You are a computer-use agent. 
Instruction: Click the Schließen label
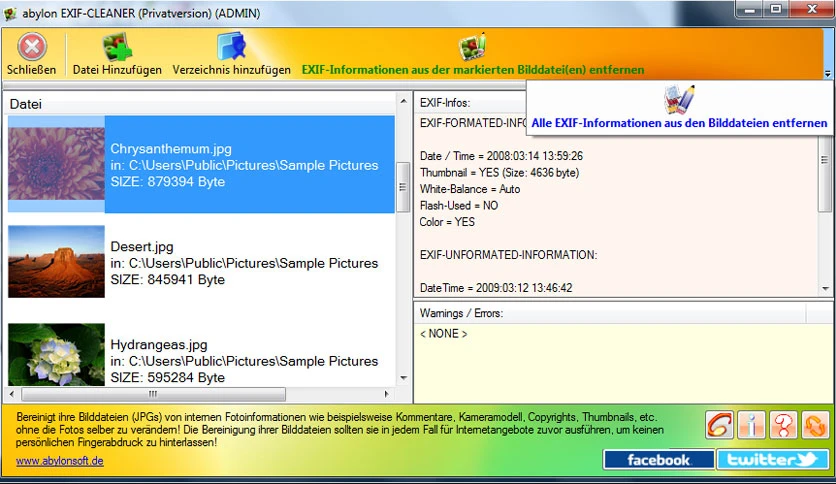(31, 70)
